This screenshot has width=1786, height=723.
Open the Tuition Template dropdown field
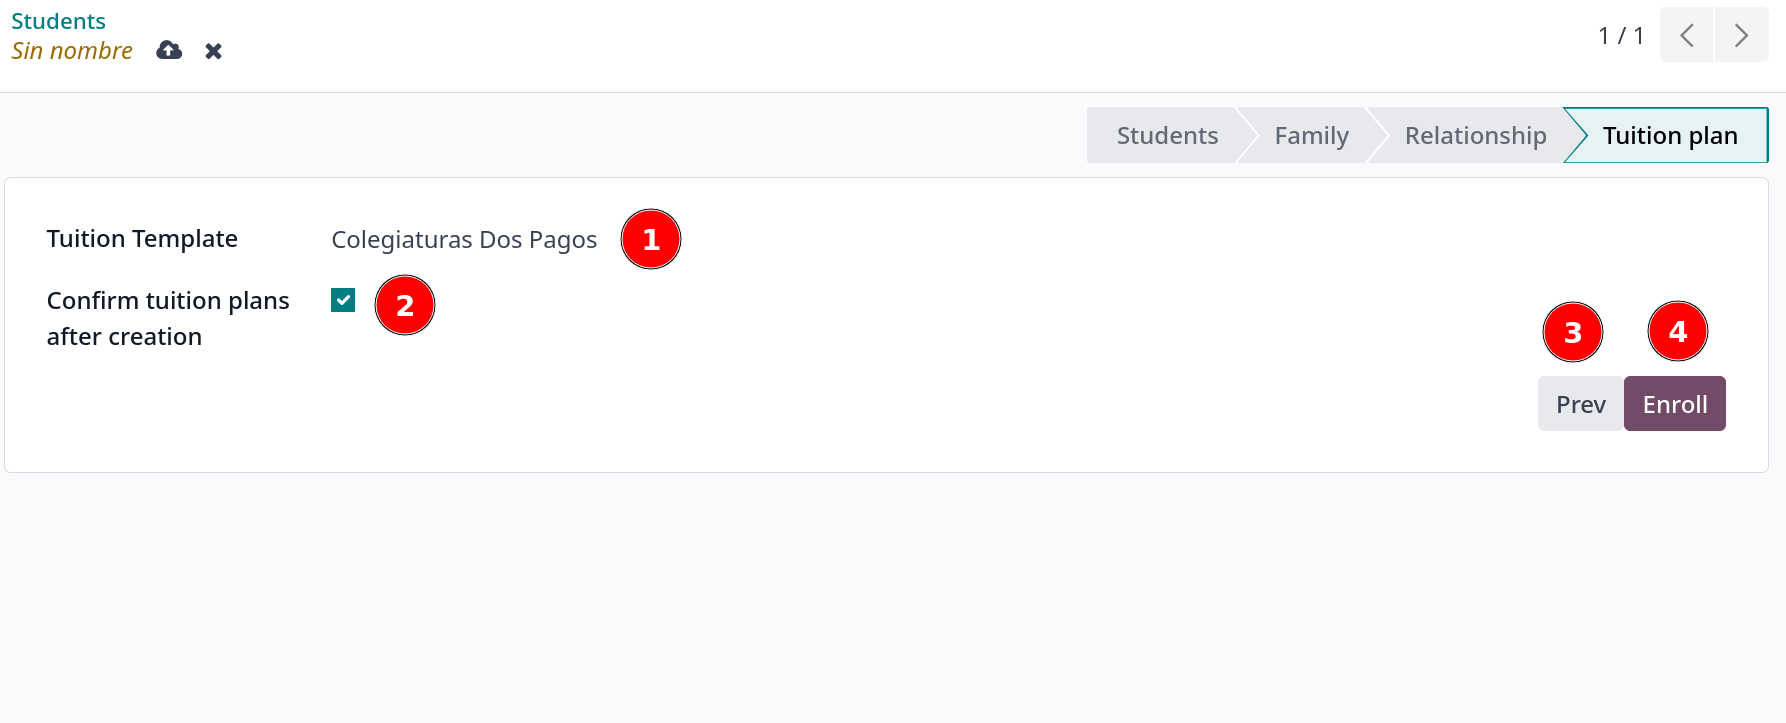(464, 240)
